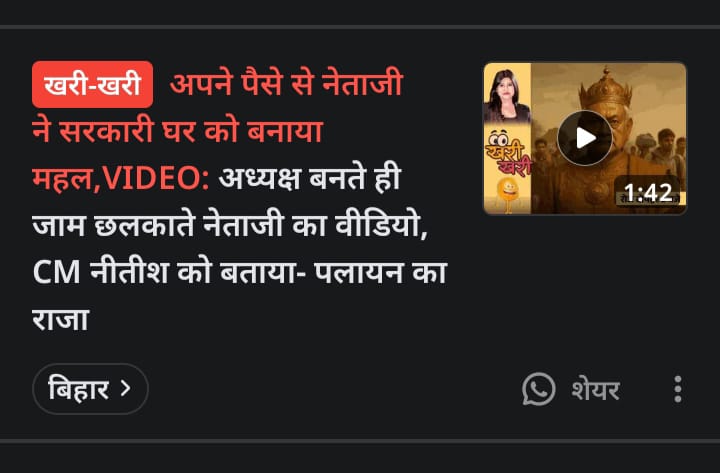Click headline text अध्यक्ष बनते ही
The height and width of the screenshot is (473, 720).
(310, 178)
